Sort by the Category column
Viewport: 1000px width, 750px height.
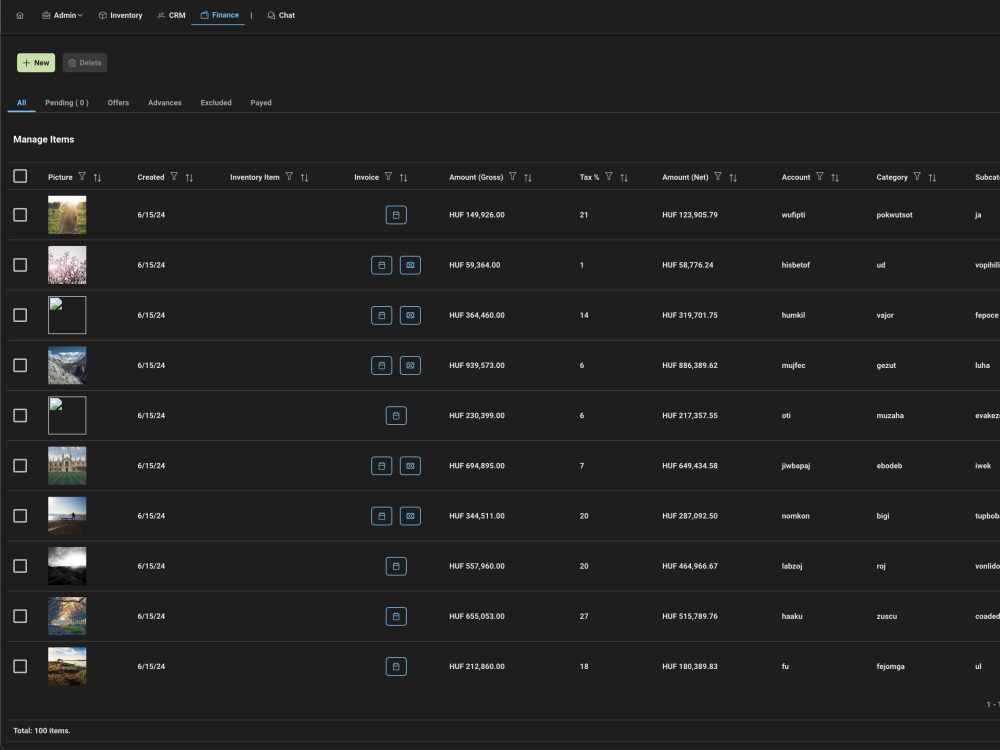point(932,177)
